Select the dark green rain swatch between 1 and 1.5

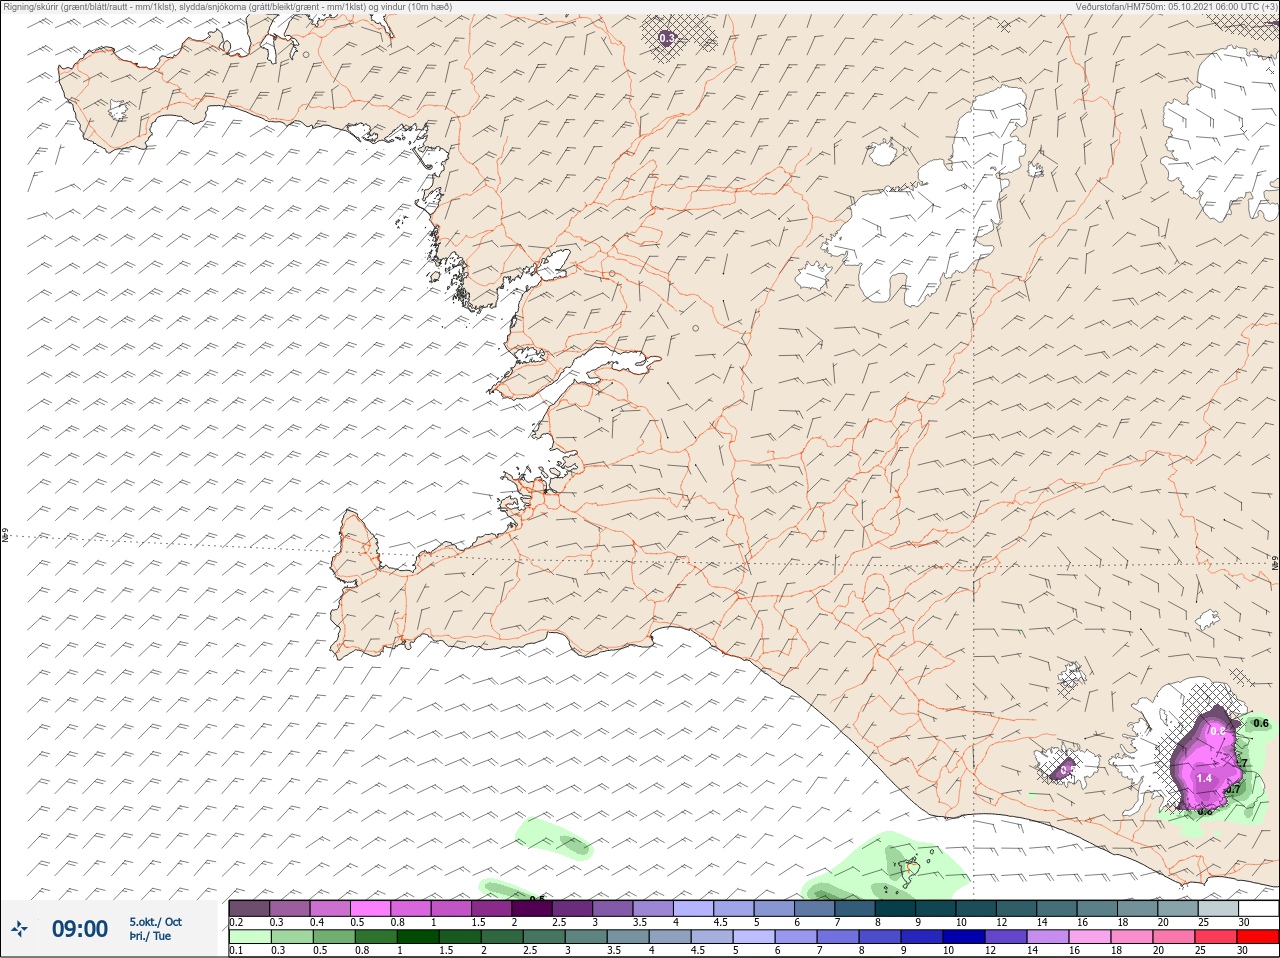click(x=416, y=938)
